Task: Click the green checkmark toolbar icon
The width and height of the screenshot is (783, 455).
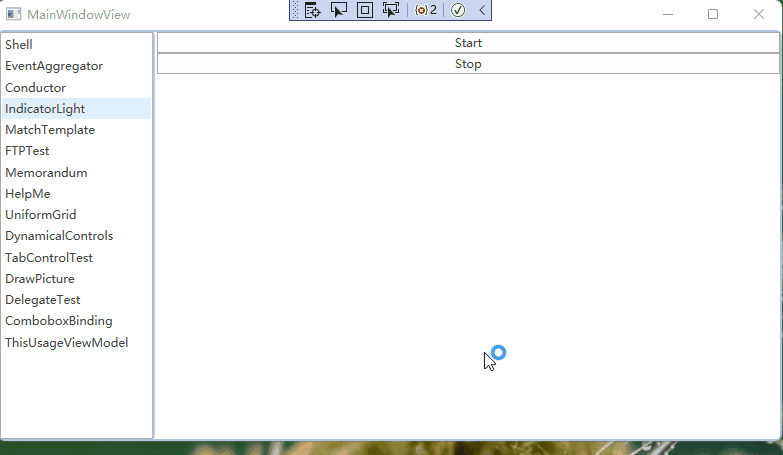Action: [458, 10]
